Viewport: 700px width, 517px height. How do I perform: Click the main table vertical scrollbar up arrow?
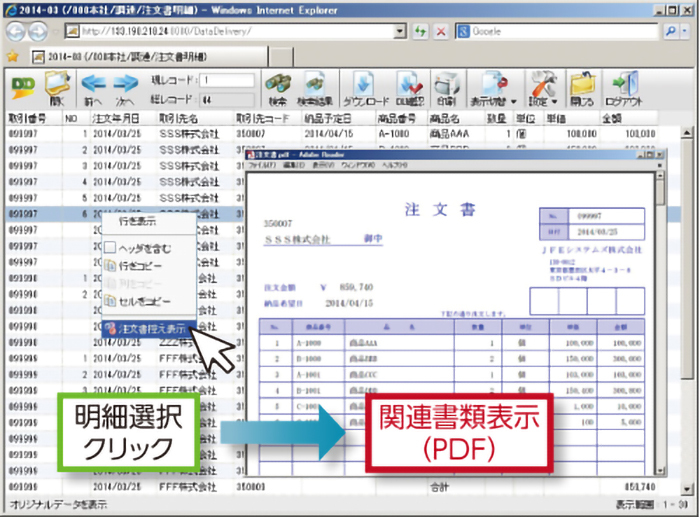(688, 133)
